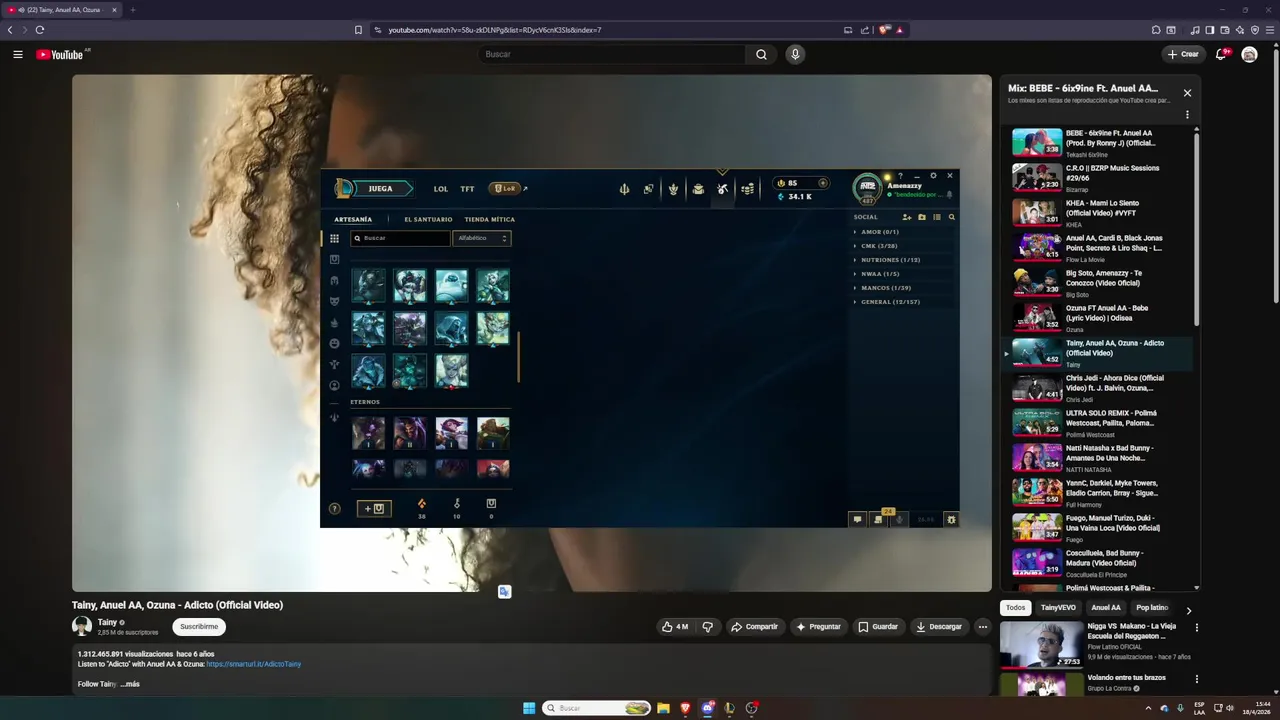Viewport: 1280px width, 720px height.
Task: Play C.R.O BZRP Music Sessions from playlist
Action: tap(1101, 178)
